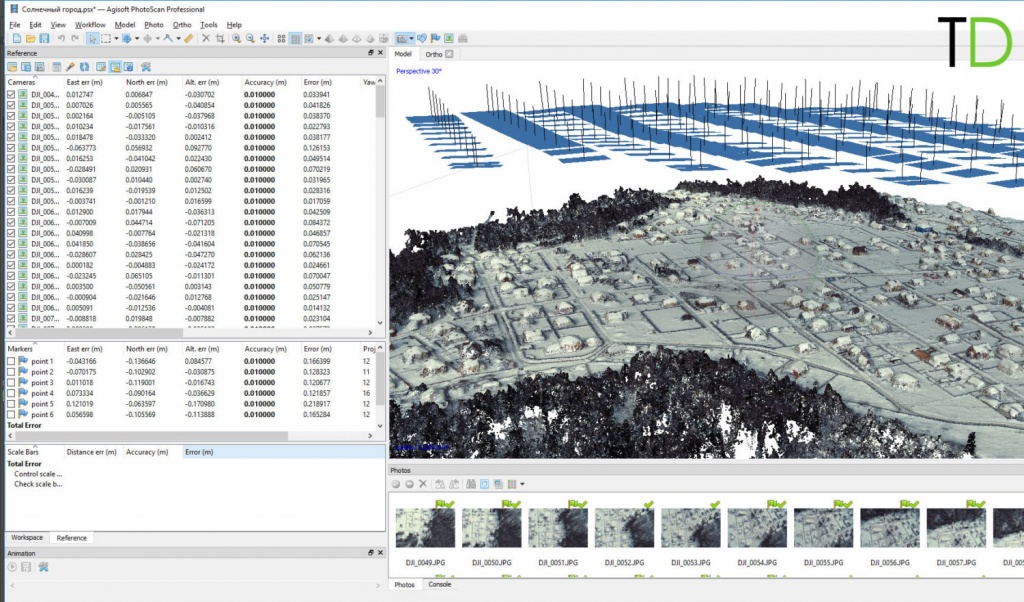Open Reference pane settings via wrench icon
Image resolution: width=1024 pixels, height=602 pixels.
(x=146, y=66)
